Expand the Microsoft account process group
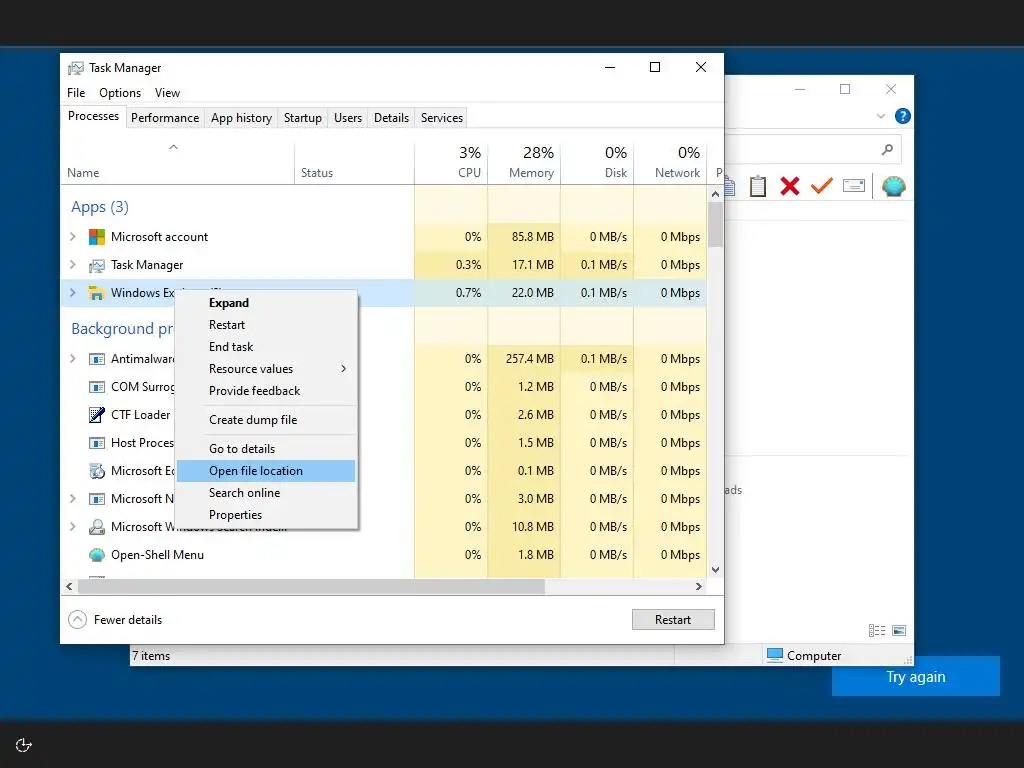 point(72,237)
